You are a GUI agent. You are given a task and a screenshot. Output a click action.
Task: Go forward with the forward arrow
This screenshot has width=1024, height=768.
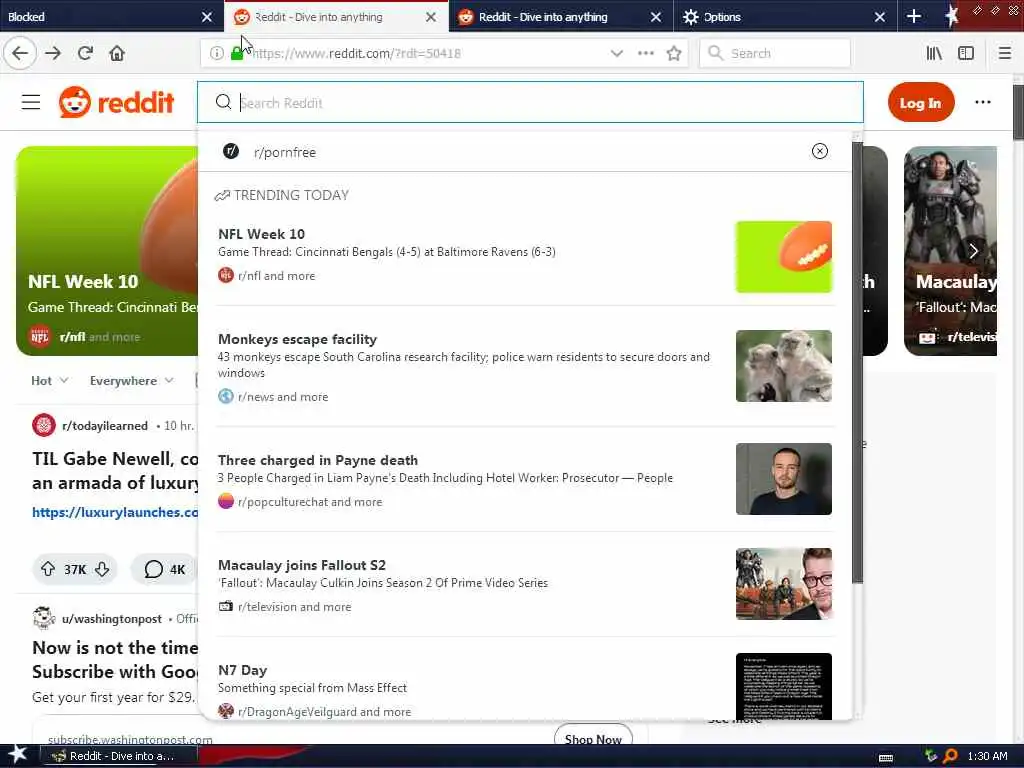[x=53, y=53]
